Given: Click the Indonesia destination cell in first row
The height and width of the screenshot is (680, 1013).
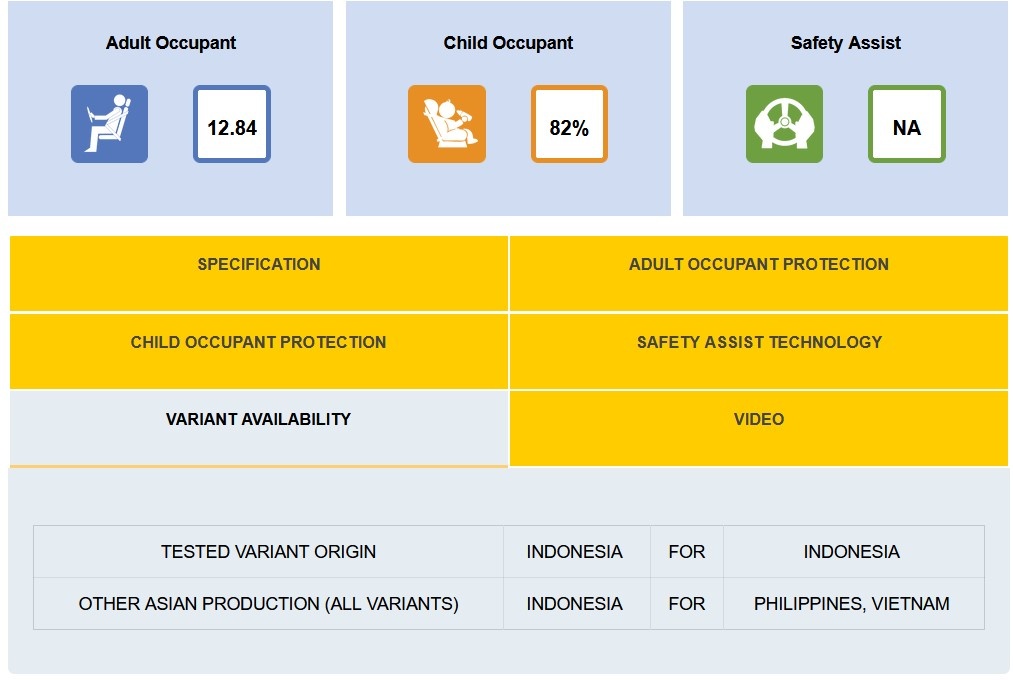Looking at the screenshot, I should coord(852,552).
